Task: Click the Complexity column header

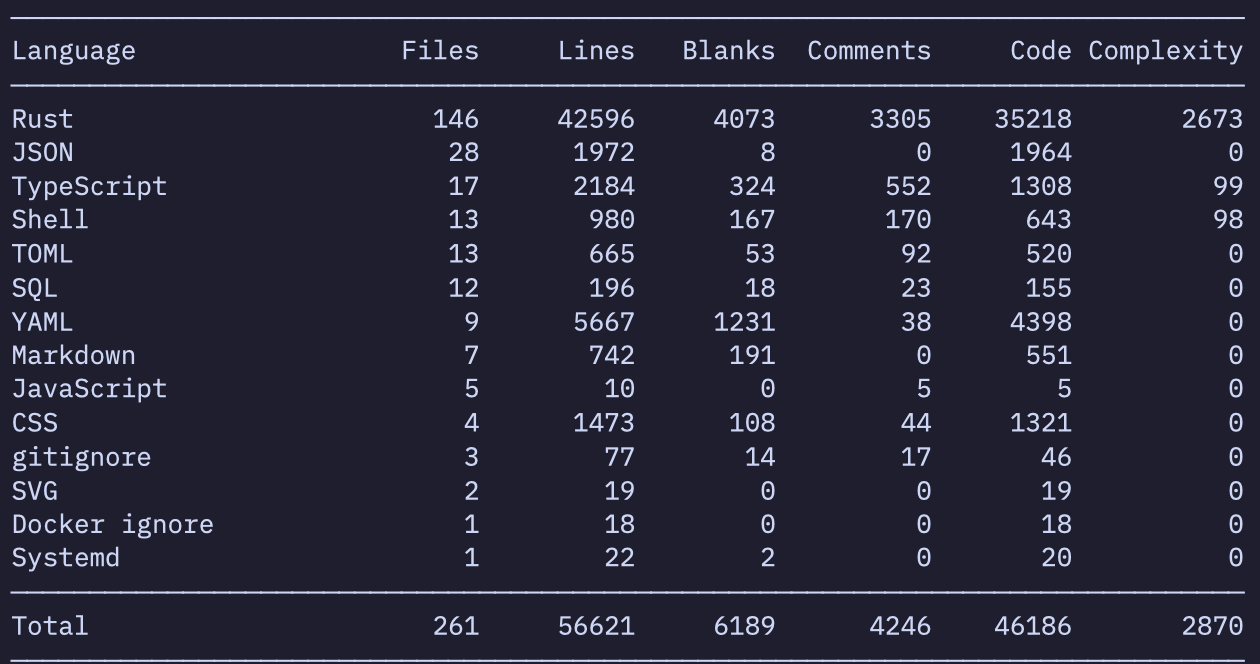Action: coord(1165,51)
